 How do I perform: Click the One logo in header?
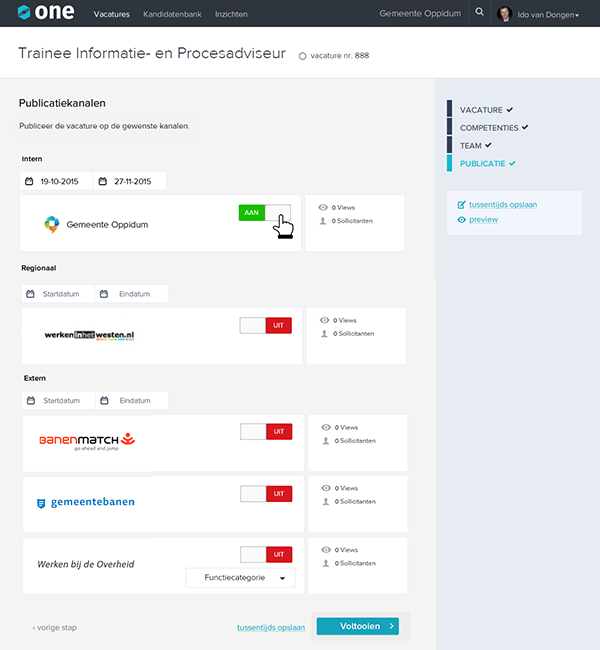46,14
